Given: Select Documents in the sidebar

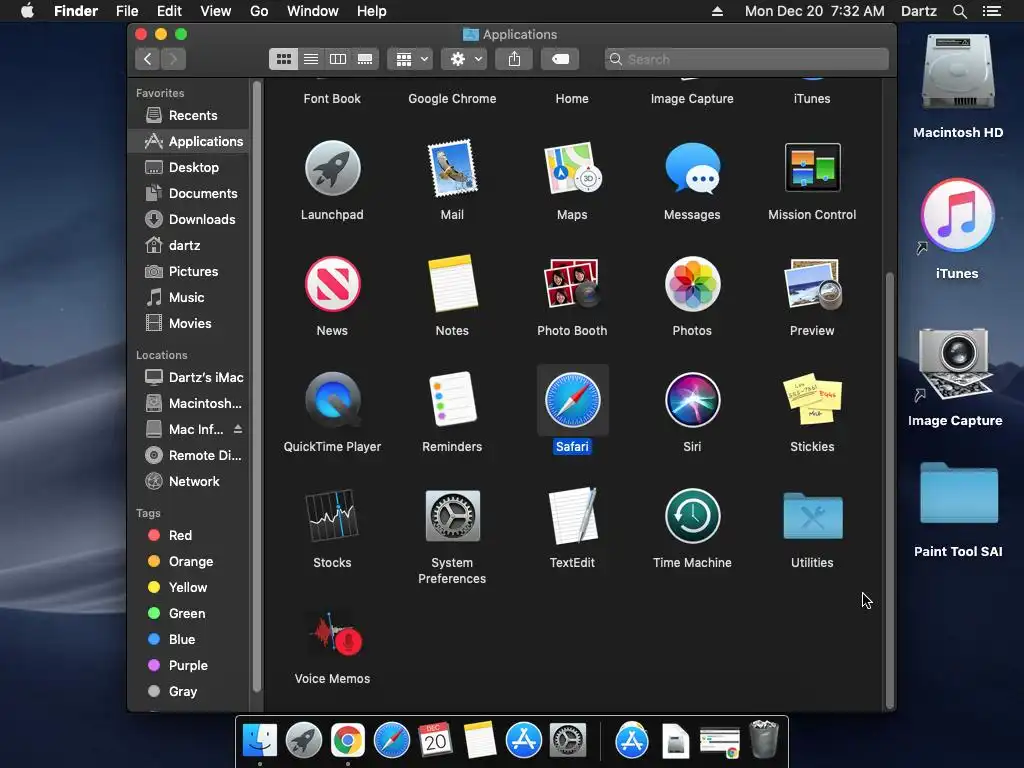Looking at the screenshot, I should pos(189,193).
